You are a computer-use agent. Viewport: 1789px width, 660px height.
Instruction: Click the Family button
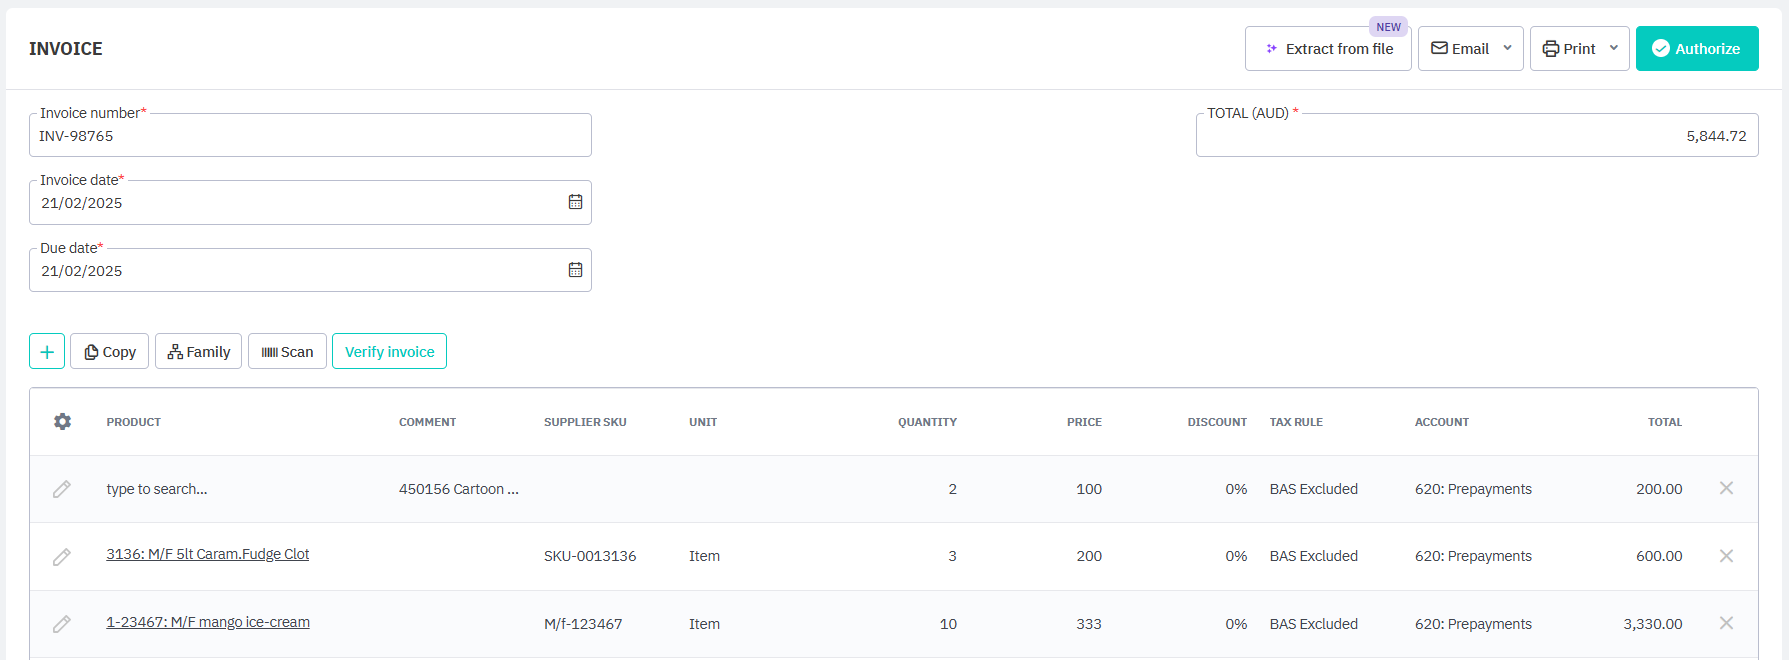tap(198, 352)
